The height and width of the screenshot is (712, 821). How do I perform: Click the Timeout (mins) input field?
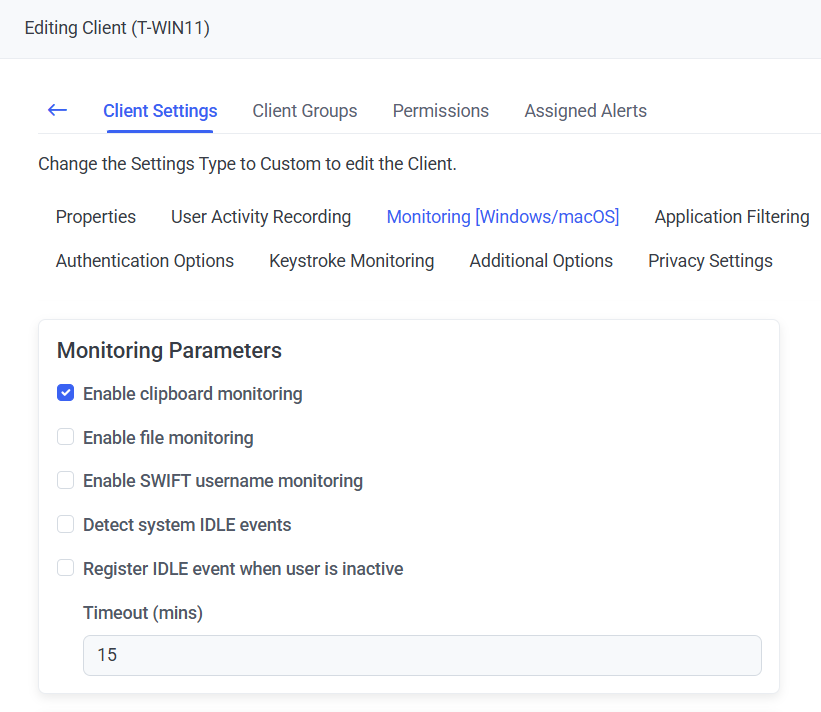click(x=421, y=655)
